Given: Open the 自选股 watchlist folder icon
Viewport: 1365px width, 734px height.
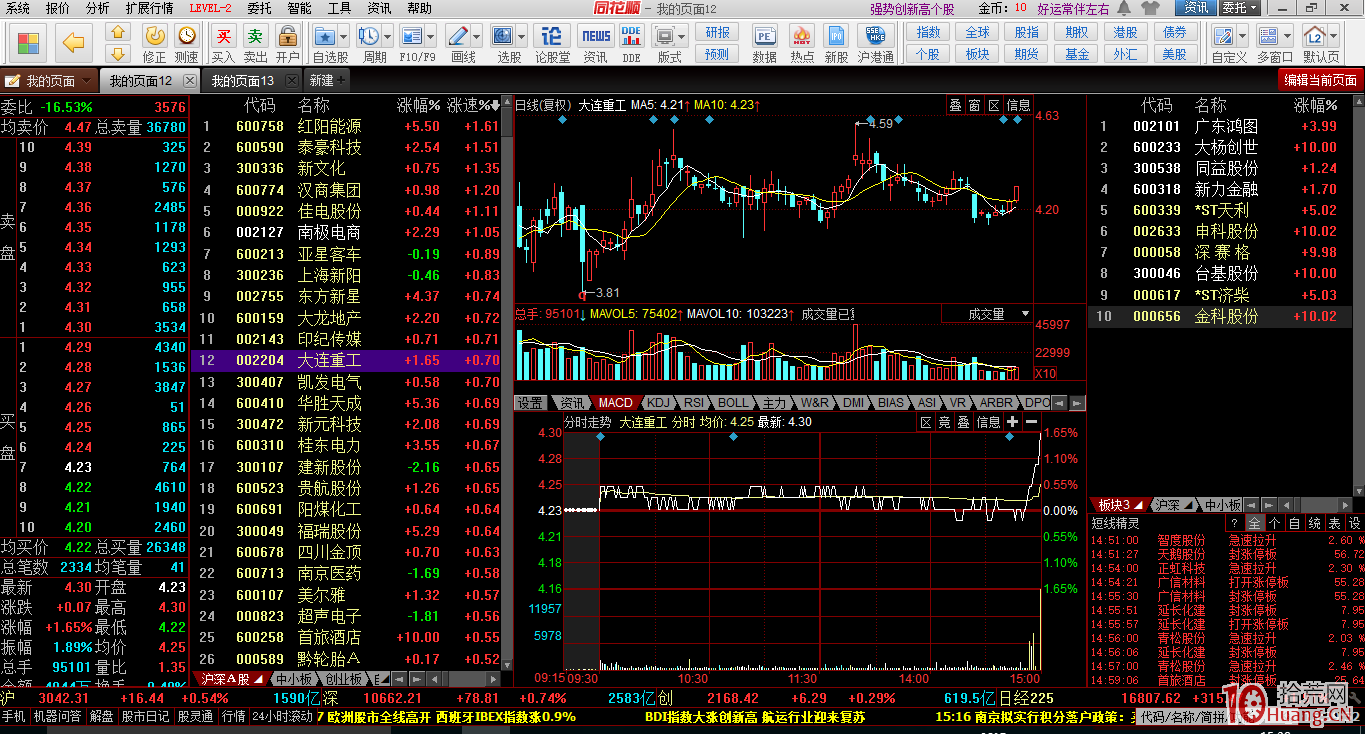Looking at the screenshot, I should pyautogui.click(x=326, y=37).
